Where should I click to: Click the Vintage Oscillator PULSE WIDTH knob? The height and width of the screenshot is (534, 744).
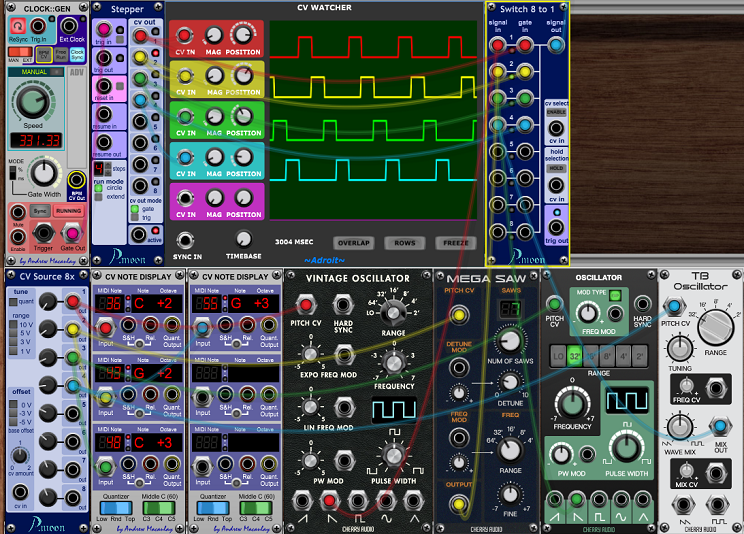pyautogui.click(x=393, y=456)
